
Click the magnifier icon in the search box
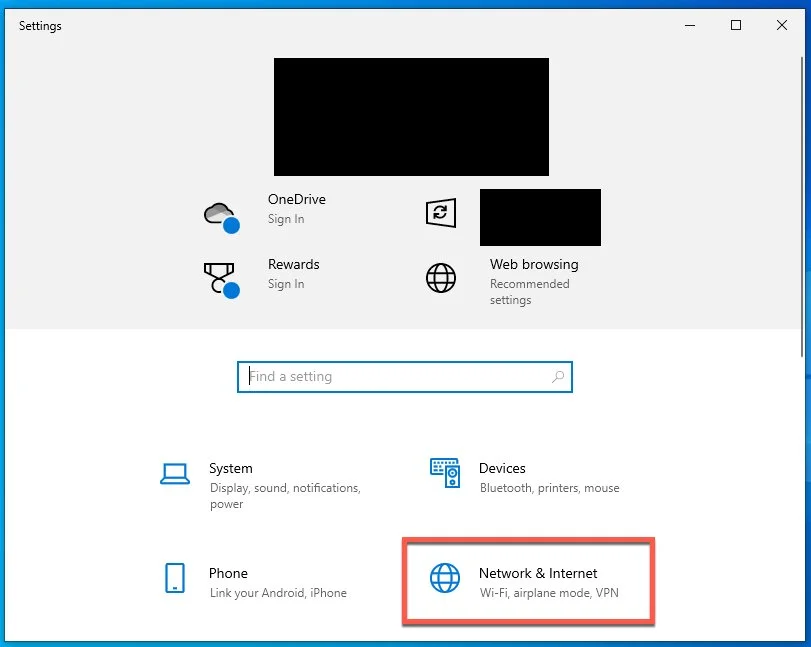pyautogui.click(x=558, y=377)
